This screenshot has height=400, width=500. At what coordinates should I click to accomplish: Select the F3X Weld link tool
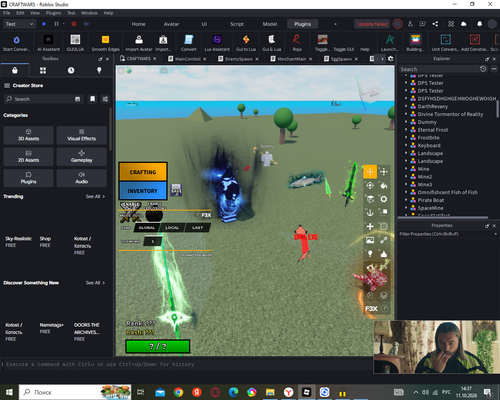(x=384, y=240)
